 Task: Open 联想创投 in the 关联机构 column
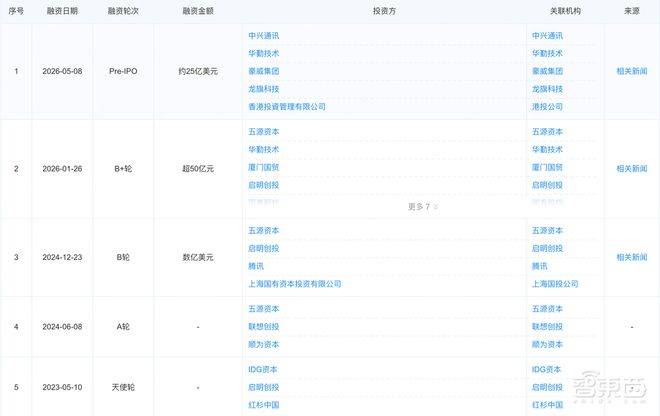tap(547, 327)
